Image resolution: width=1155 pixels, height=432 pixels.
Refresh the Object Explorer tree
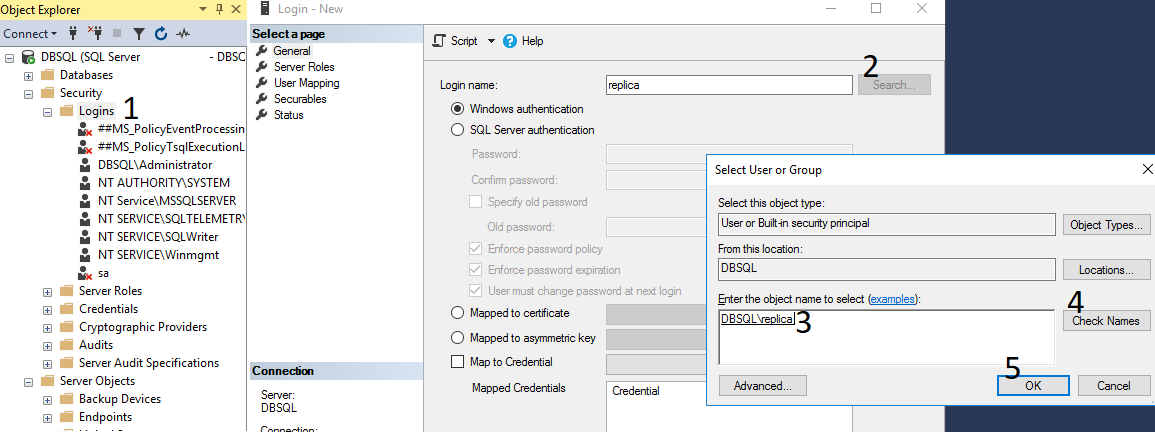160,33
